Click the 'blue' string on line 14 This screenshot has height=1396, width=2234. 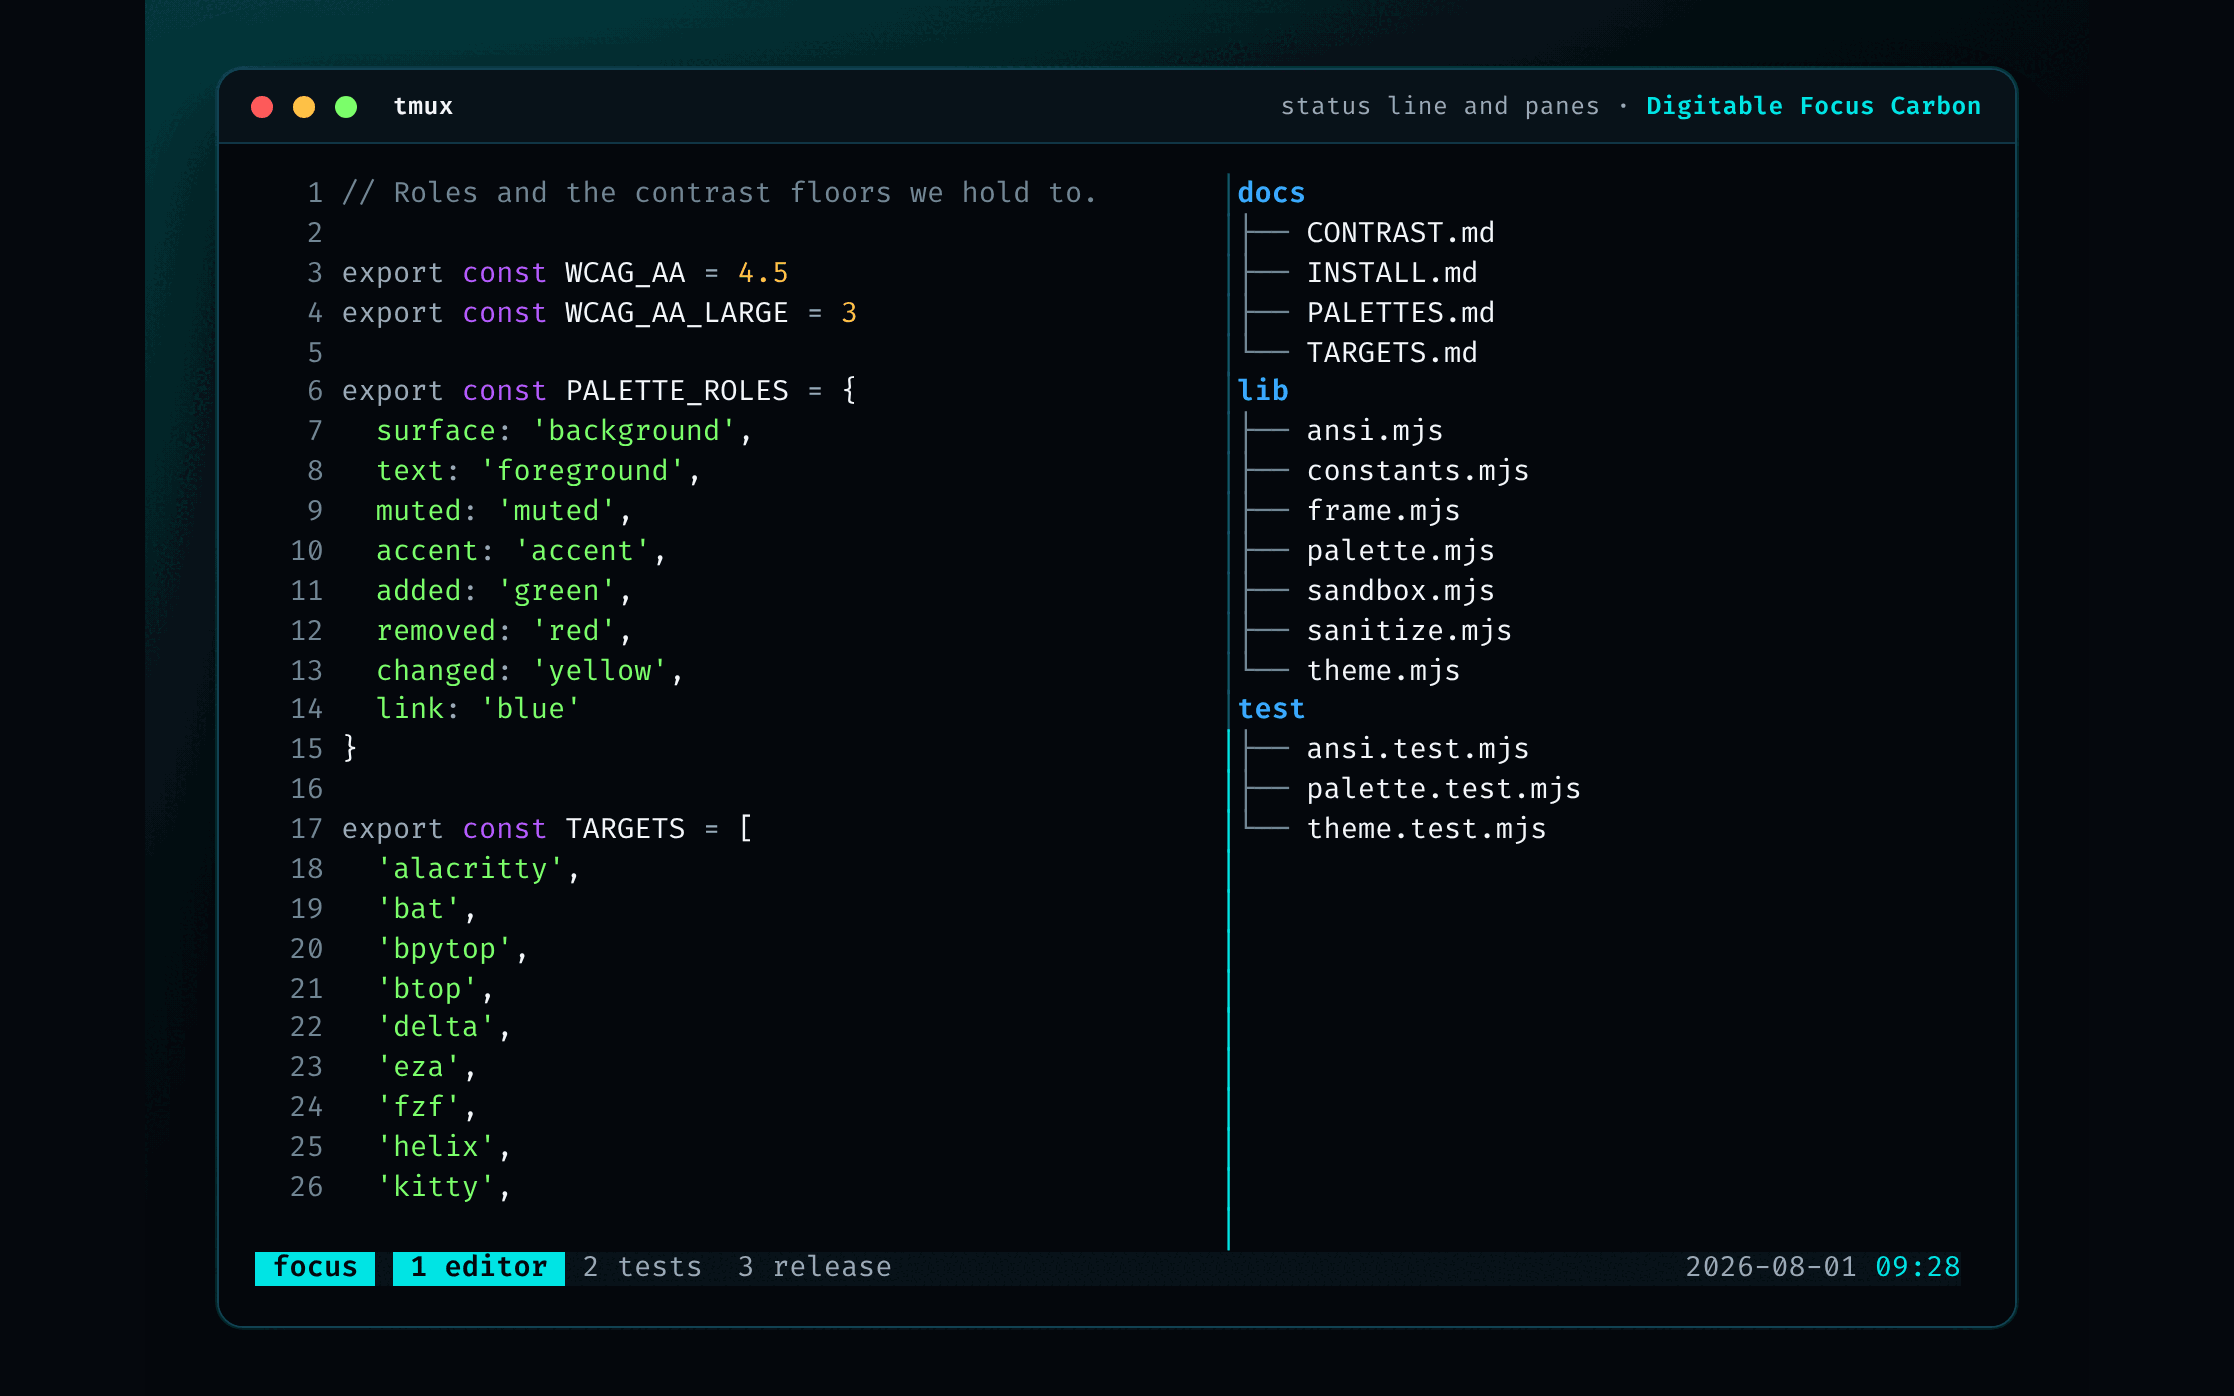(530, 709)
